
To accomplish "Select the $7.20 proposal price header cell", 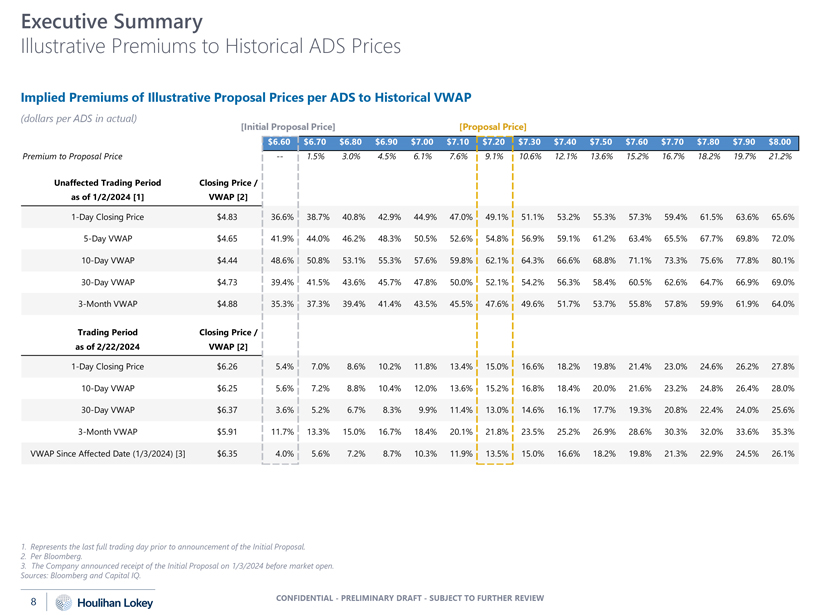I will (494, 142).
